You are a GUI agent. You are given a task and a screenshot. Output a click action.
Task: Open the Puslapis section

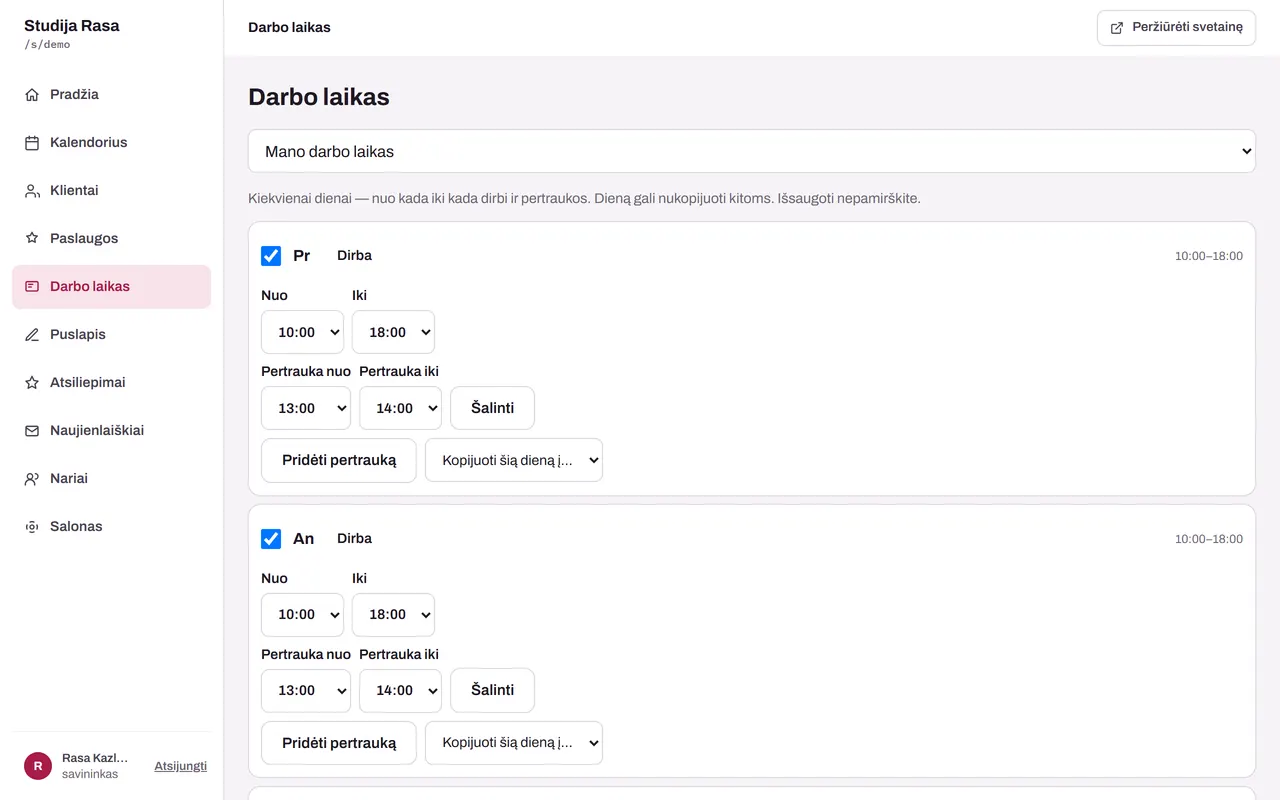click(111, 335)
